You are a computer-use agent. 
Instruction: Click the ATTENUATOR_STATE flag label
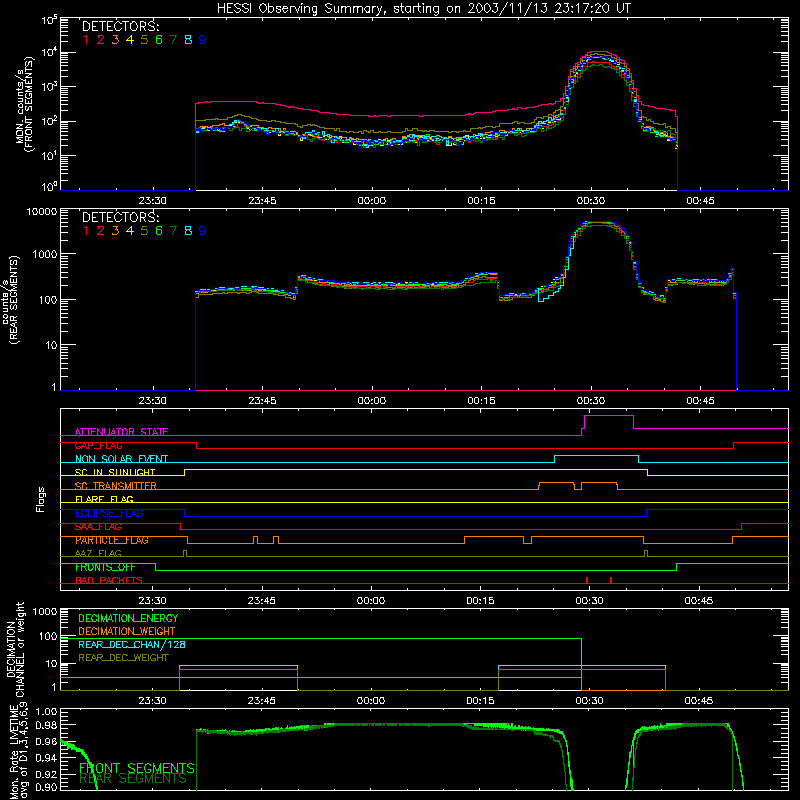[x=121, y=432]
